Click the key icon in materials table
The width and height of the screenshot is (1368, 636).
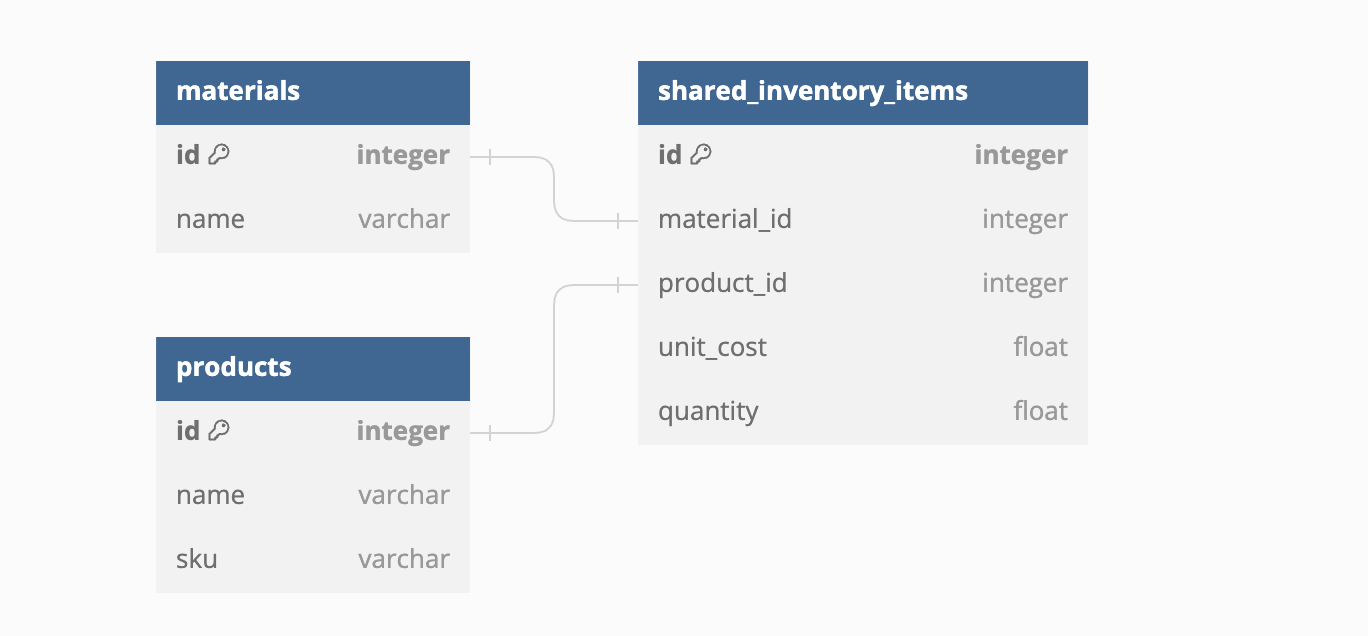click(219, 155)
